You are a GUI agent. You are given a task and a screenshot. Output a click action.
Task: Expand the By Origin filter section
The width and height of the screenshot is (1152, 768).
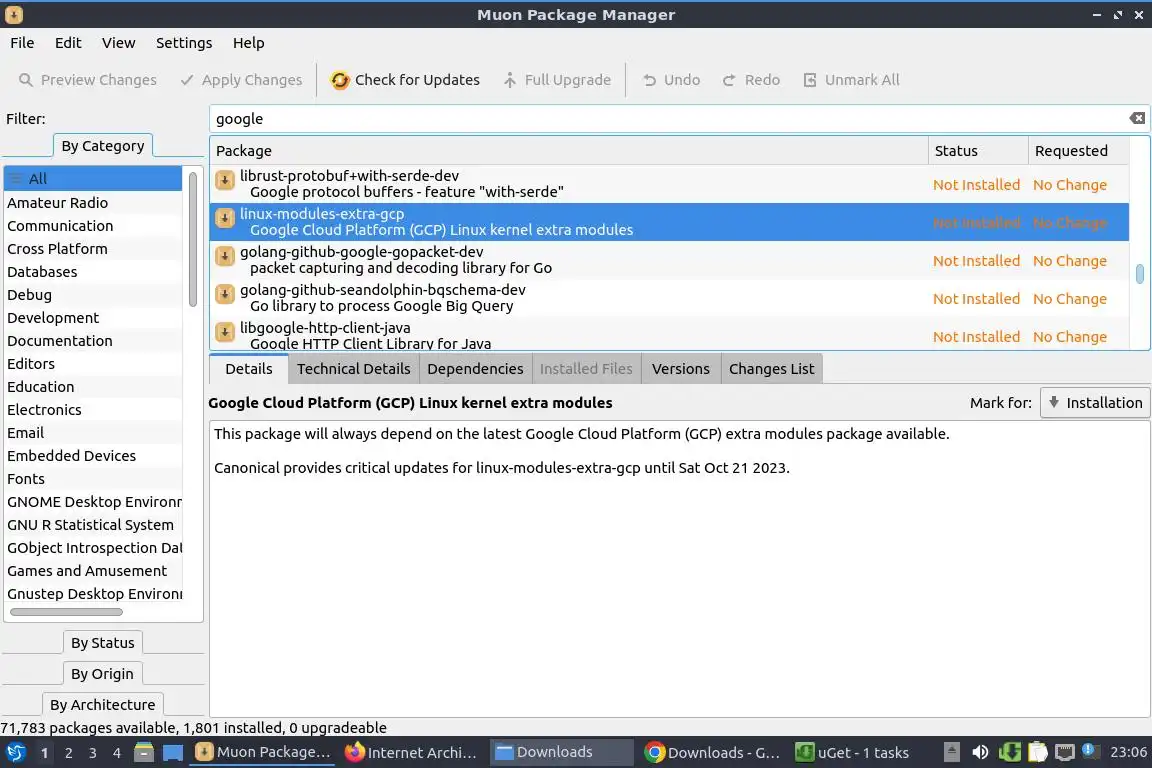click(x=102, y=673)
